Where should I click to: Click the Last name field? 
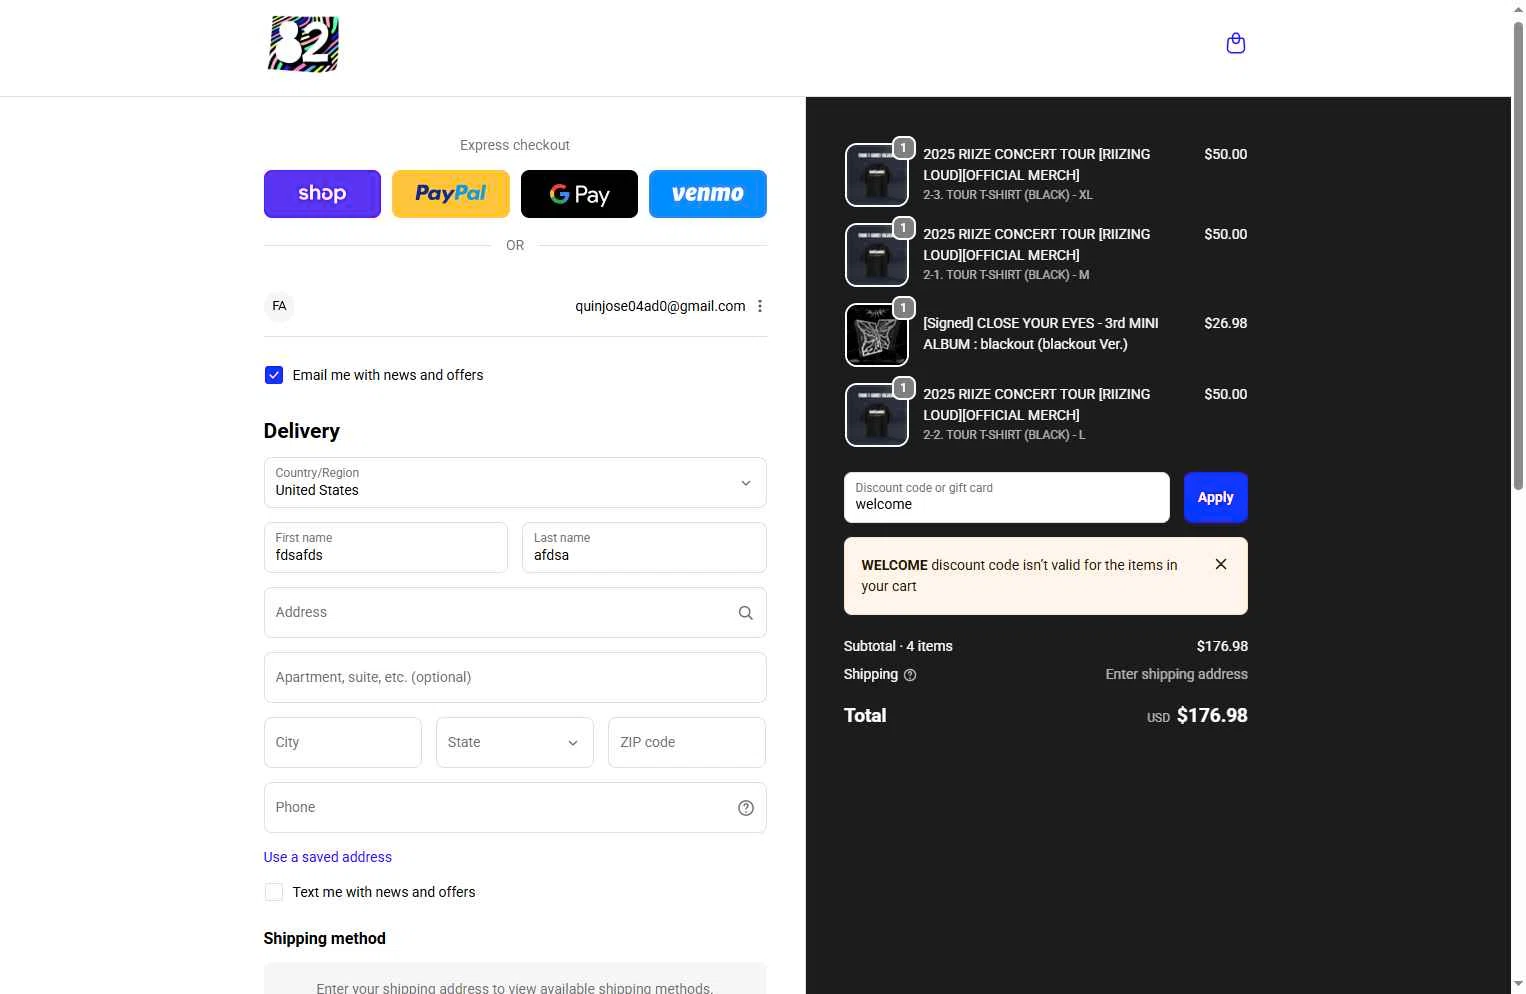pos(644,548)
